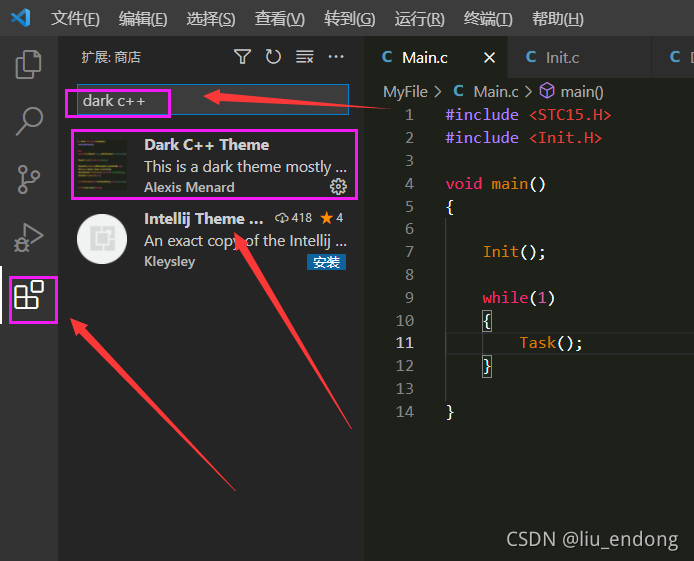Click main() symbol in the breadcrumb
The width and height of the screenshot is (694, 561).
pyautogui.click(x=582, y=92)
